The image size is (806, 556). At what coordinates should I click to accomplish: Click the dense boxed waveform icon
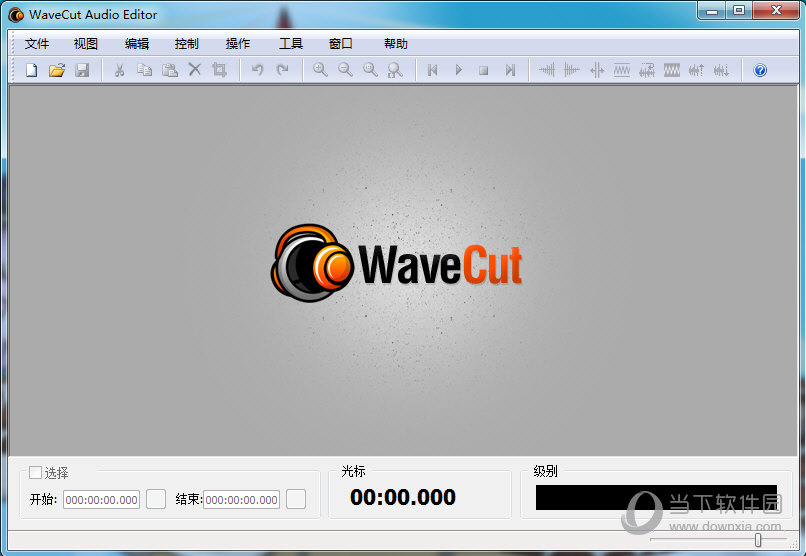[x=672, y=70]
